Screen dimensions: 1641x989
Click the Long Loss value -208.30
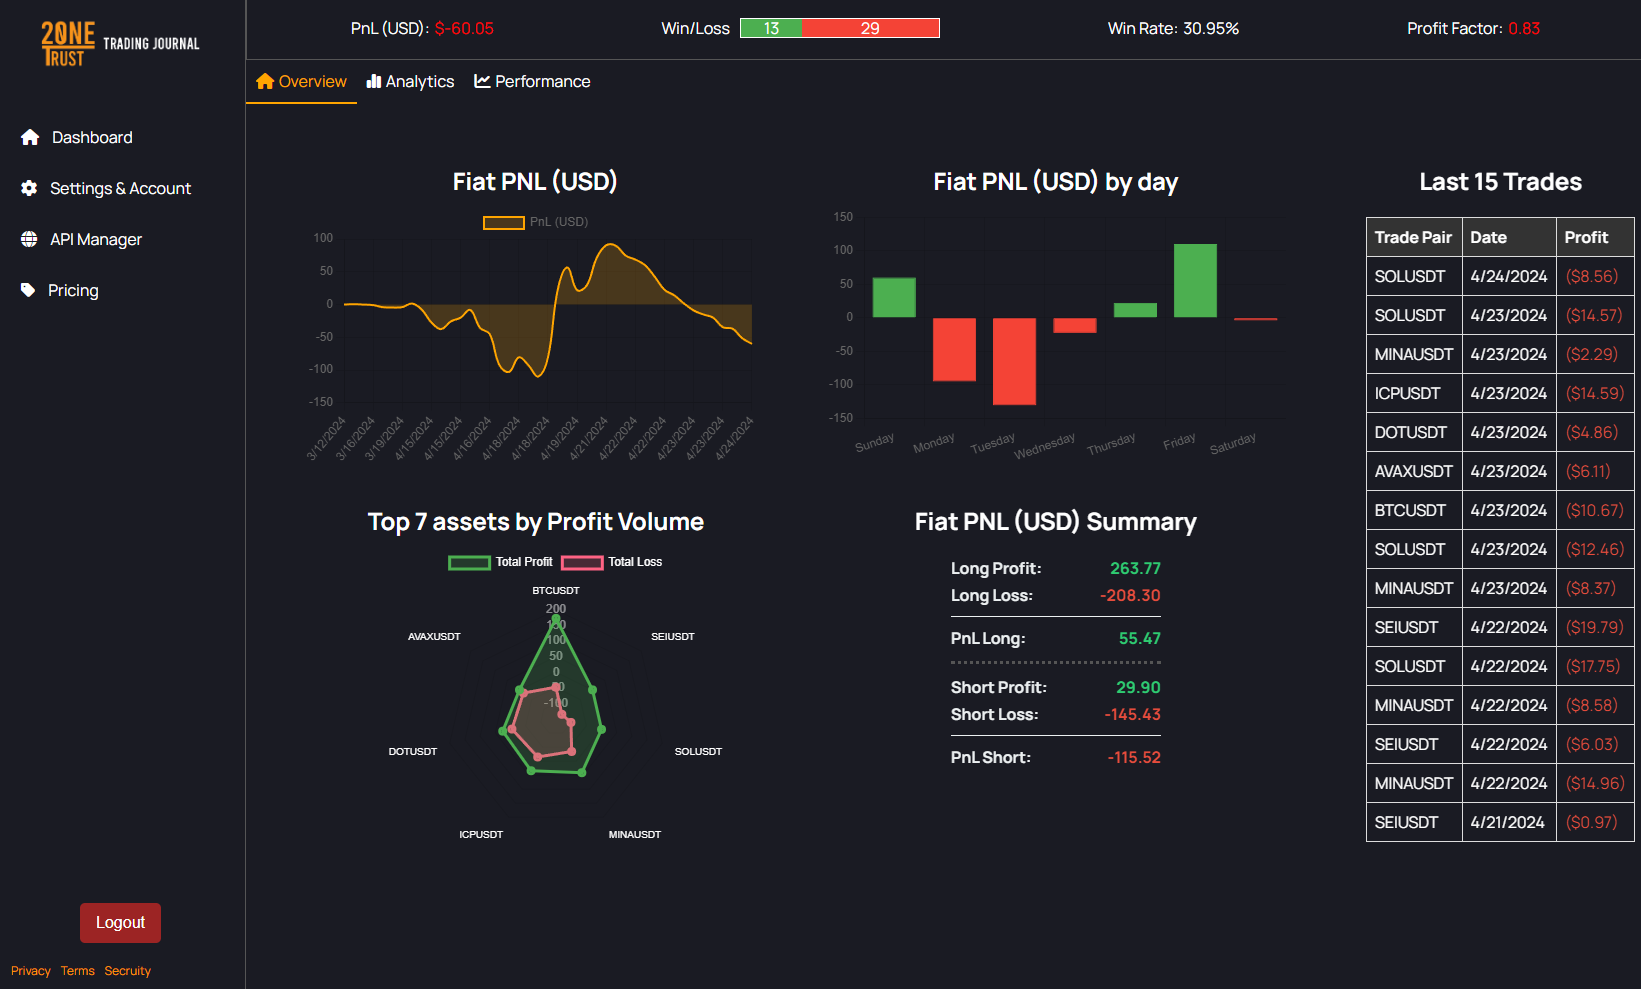[1130, 595]
